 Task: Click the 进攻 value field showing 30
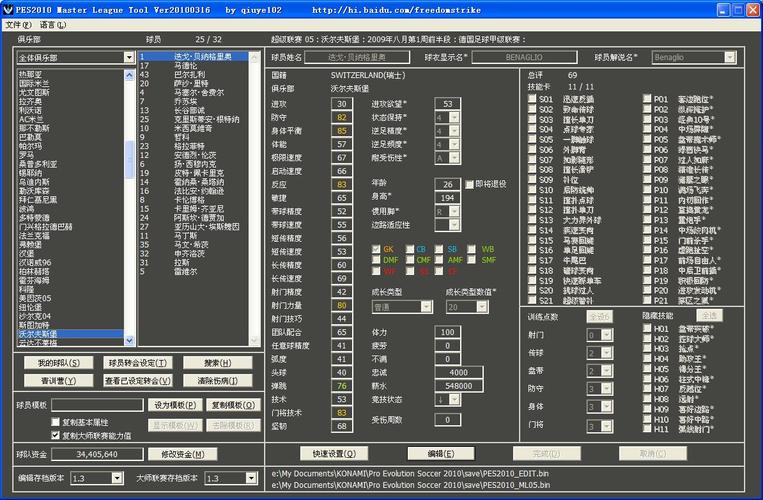tap(342, 104)
